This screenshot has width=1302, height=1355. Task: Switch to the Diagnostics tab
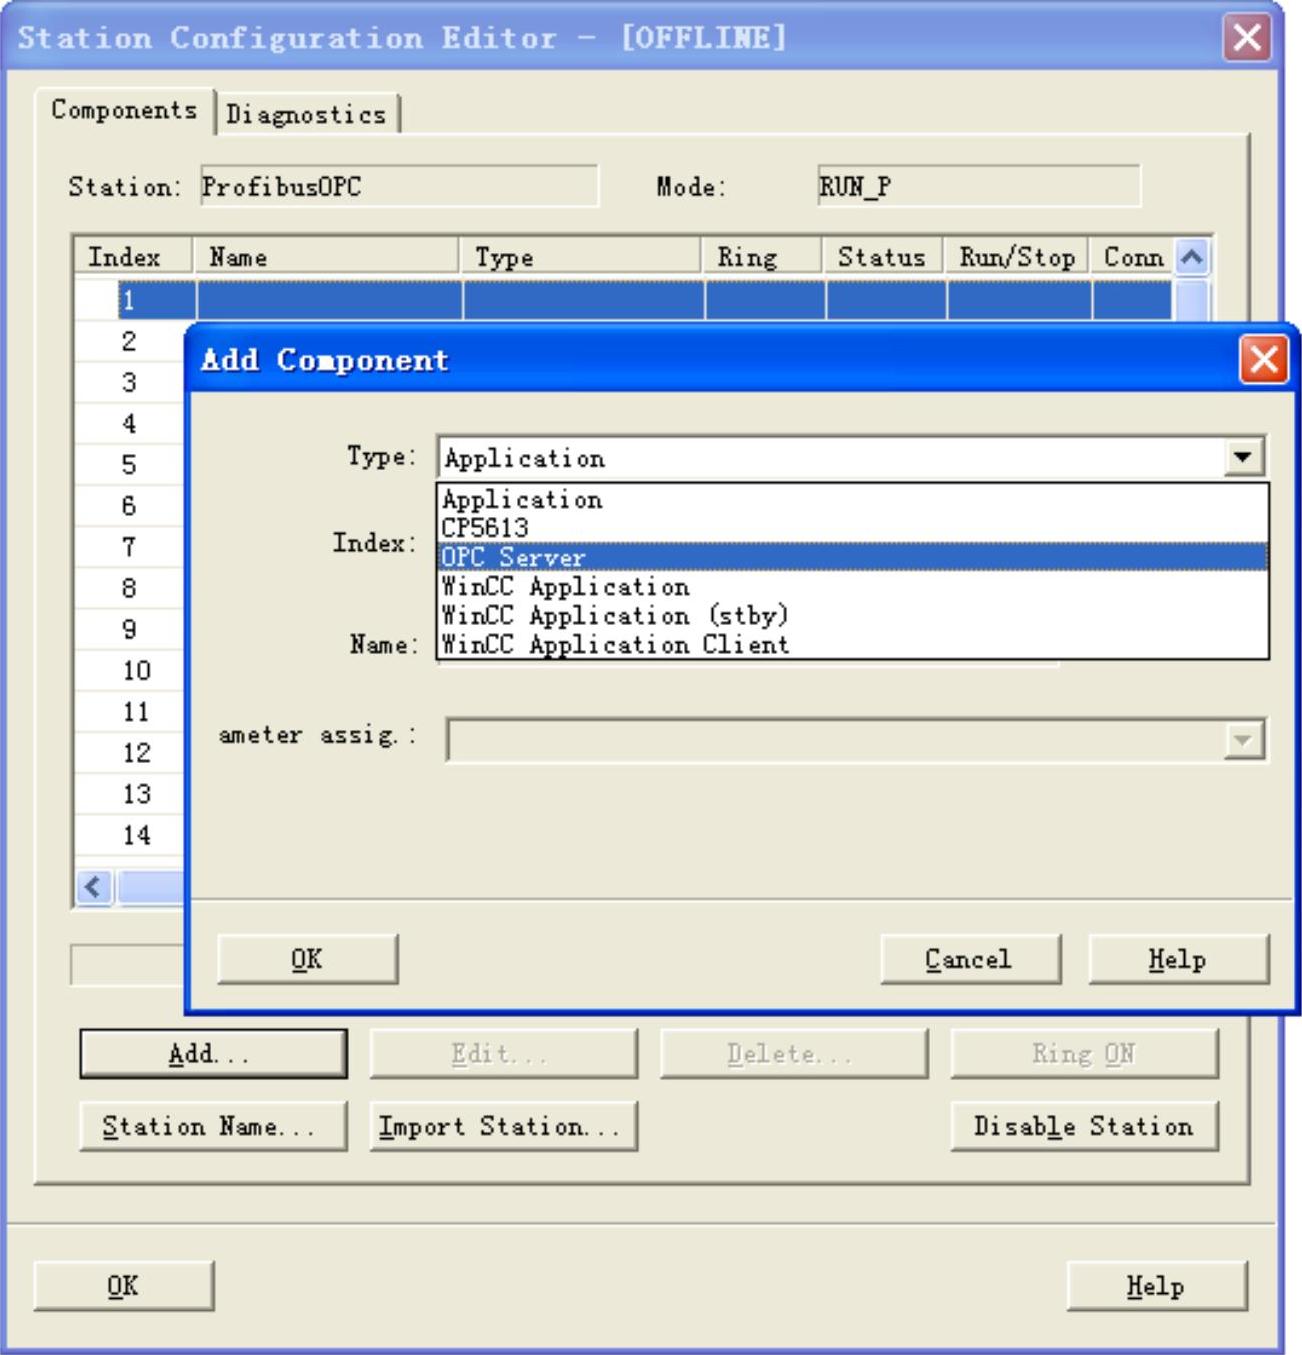pos(306,115)
